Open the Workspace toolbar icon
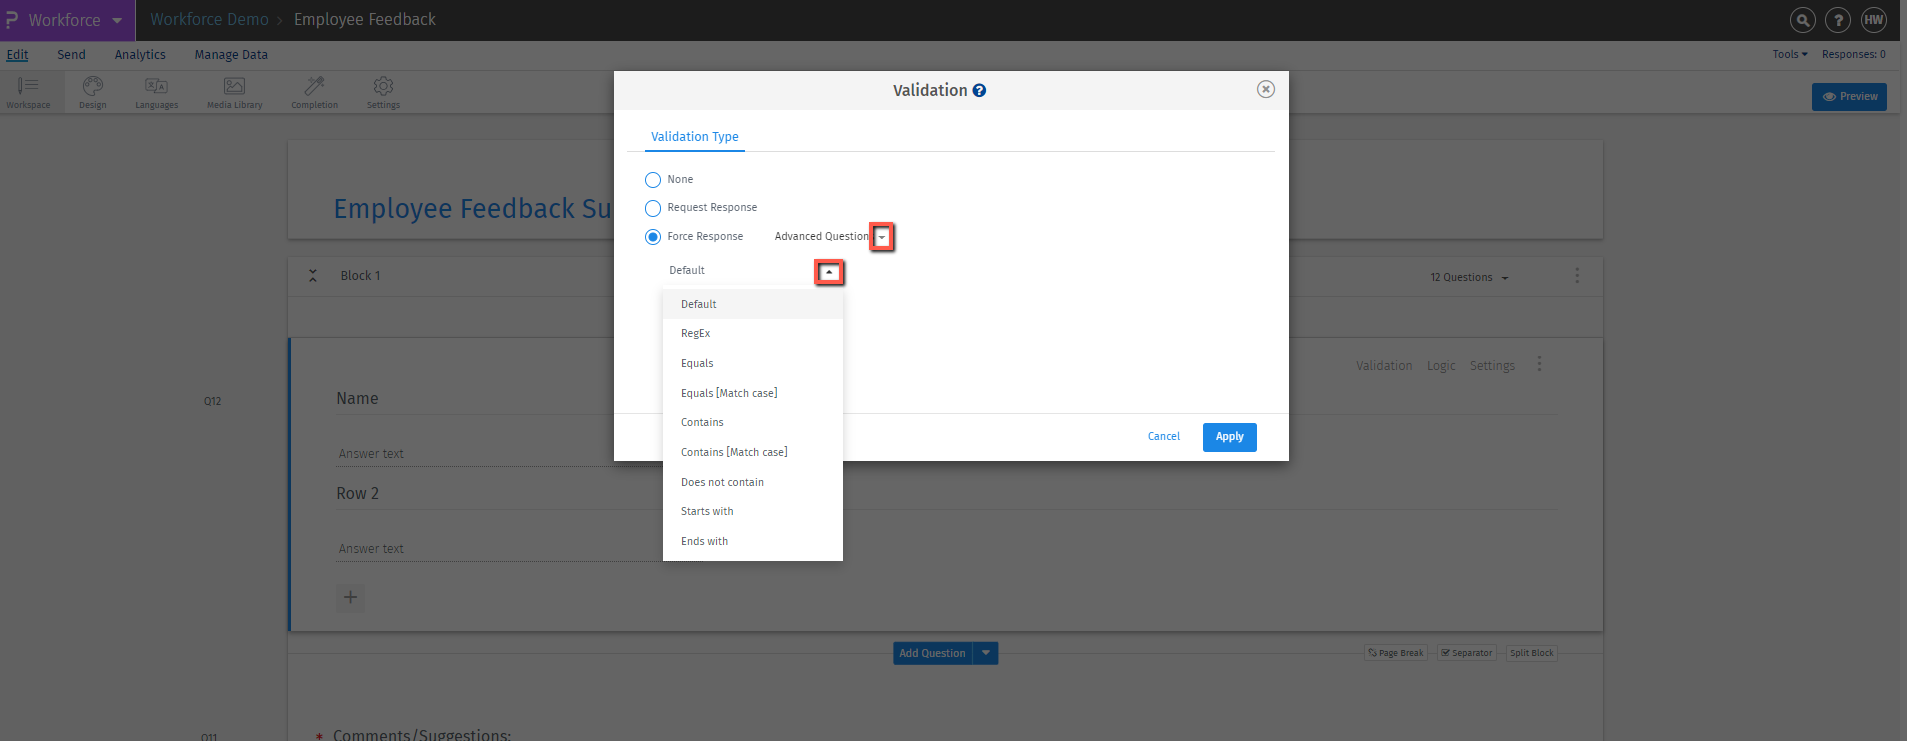1907x741 pixels. point(28,92)
